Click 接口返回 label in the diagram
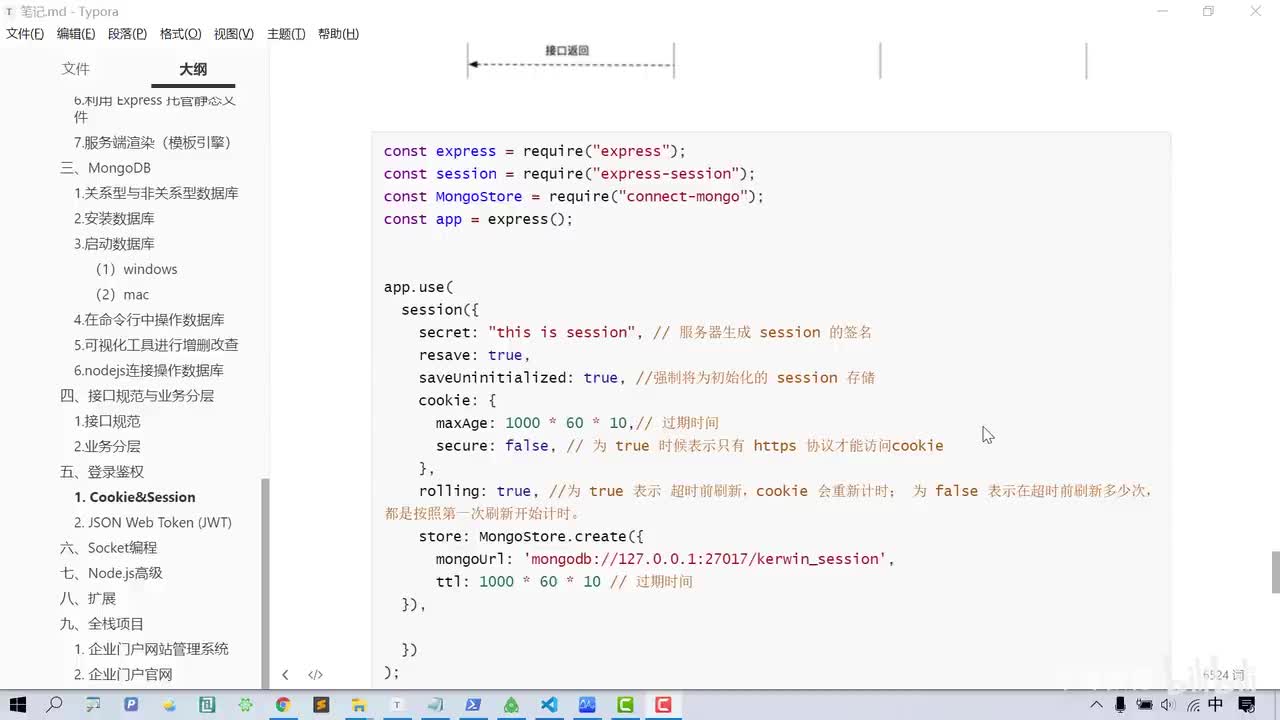 click(567, 50)
